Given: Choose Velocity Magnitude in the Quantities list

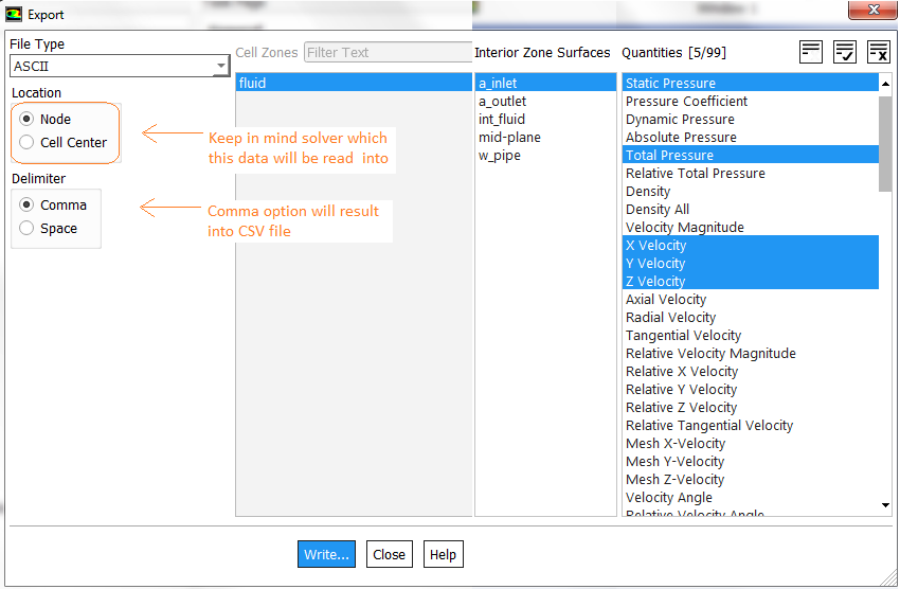Looking at the screenshot, I should [x=684, y=227].
